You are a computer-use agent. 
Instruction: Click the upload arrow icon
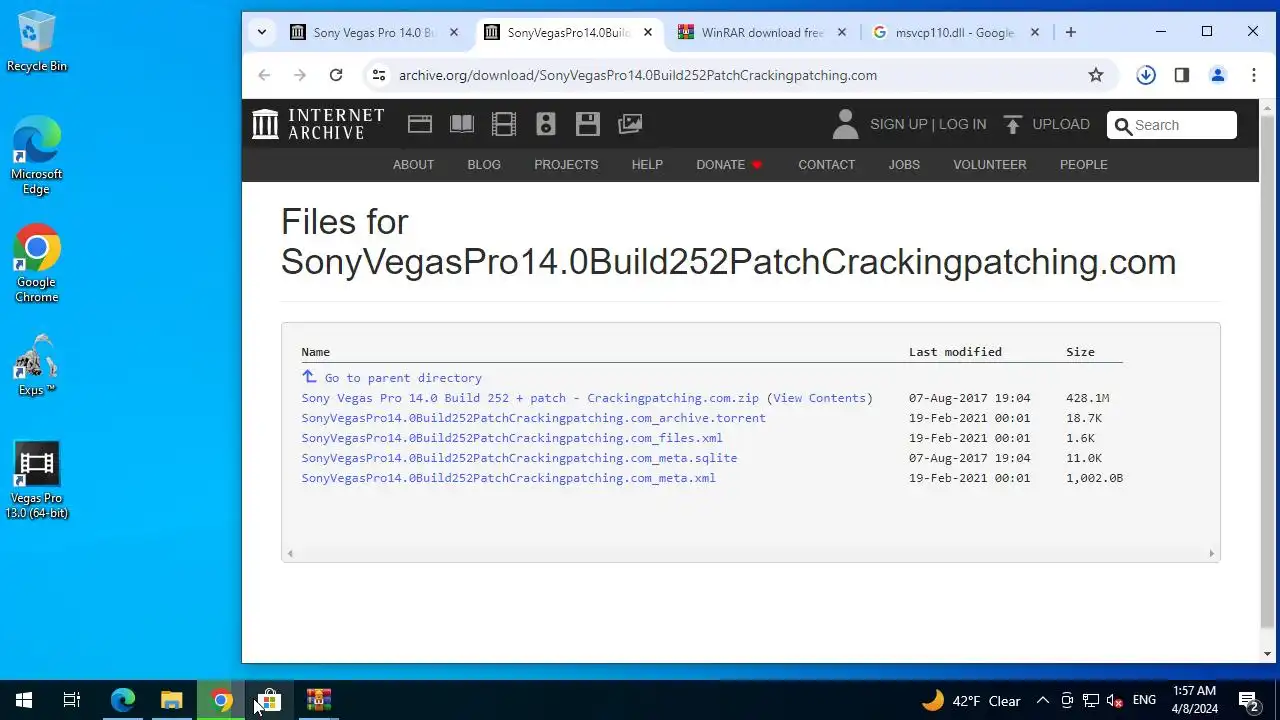(1013, 124)
